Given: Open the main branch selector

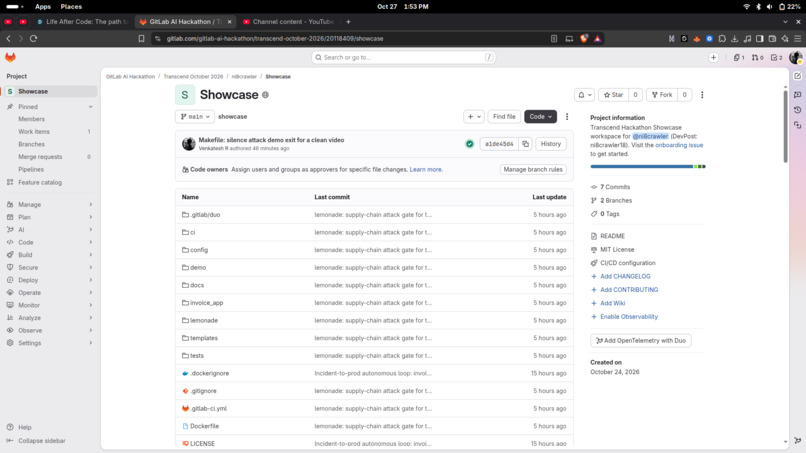Looking at the screenshot, I should coord(195,117).
